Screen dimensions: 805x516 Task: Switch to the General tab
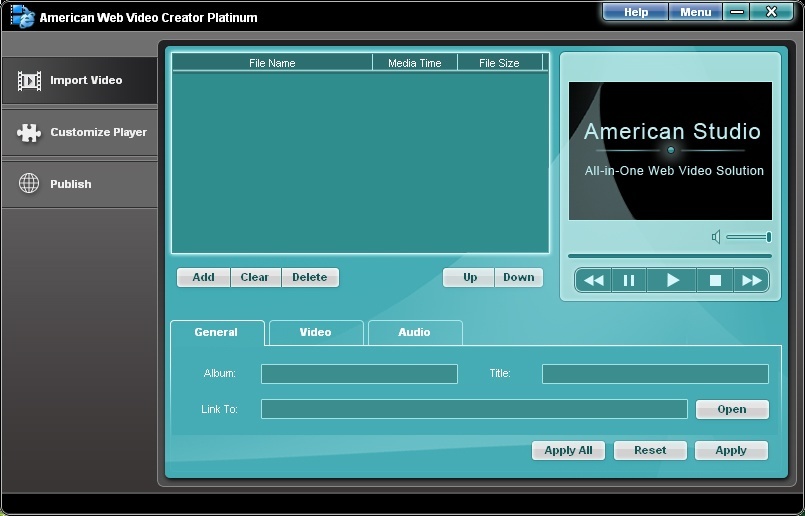(217, 333)
